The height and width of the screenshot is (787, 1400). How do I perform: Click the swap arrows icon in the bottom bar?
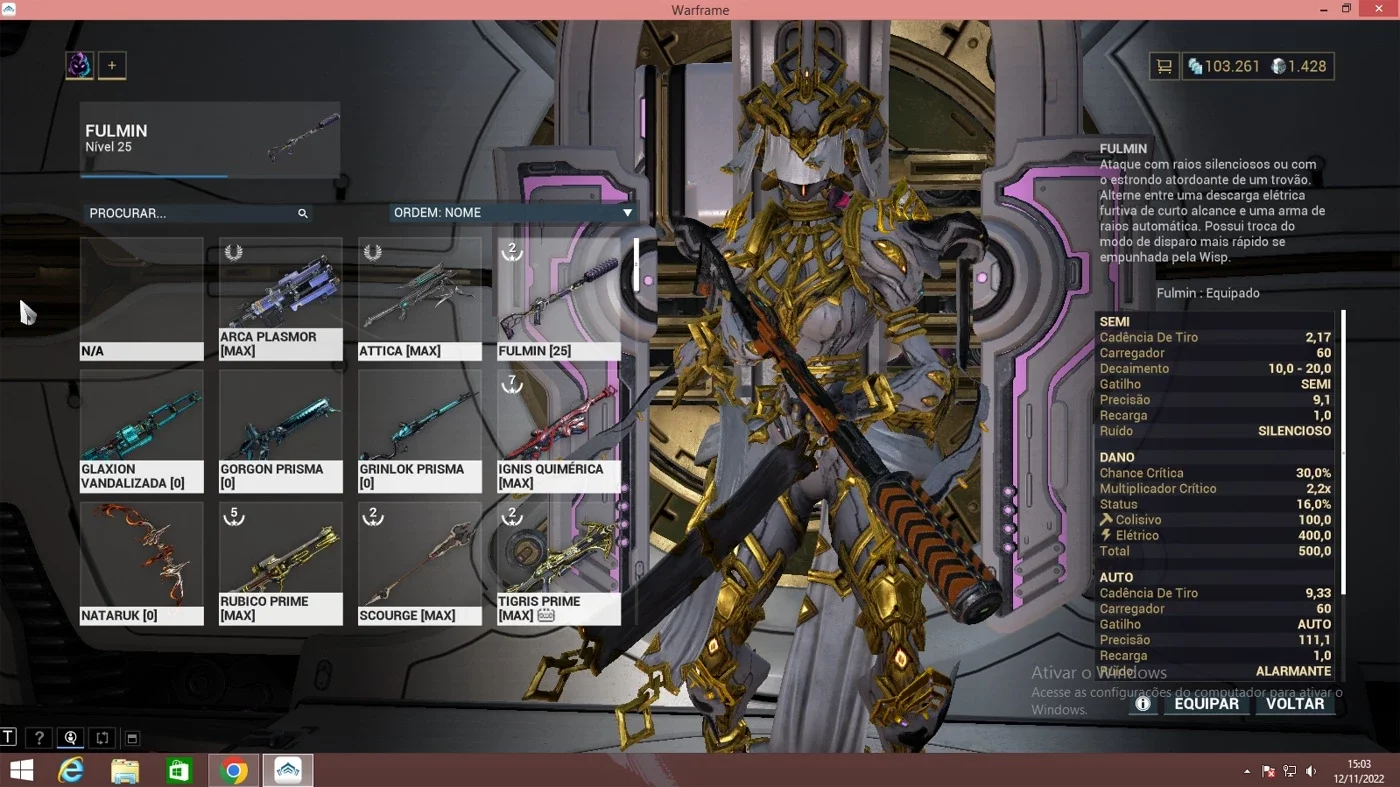click(102, 738)
